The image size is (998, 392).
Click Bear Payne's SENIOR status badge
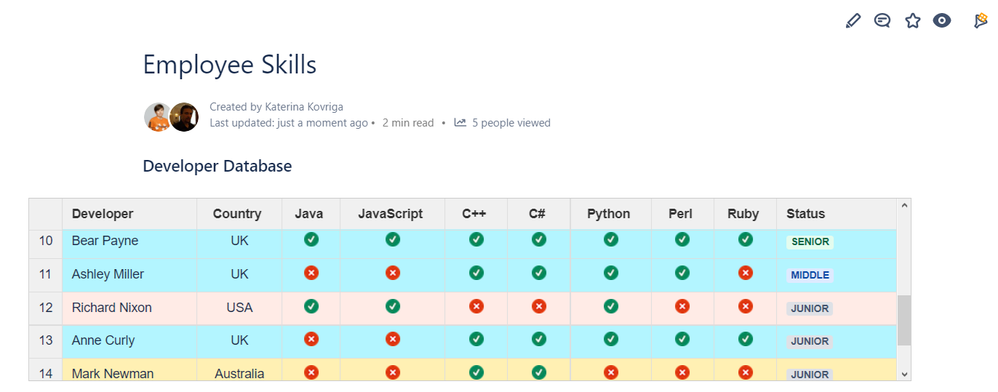coord(810,242)
